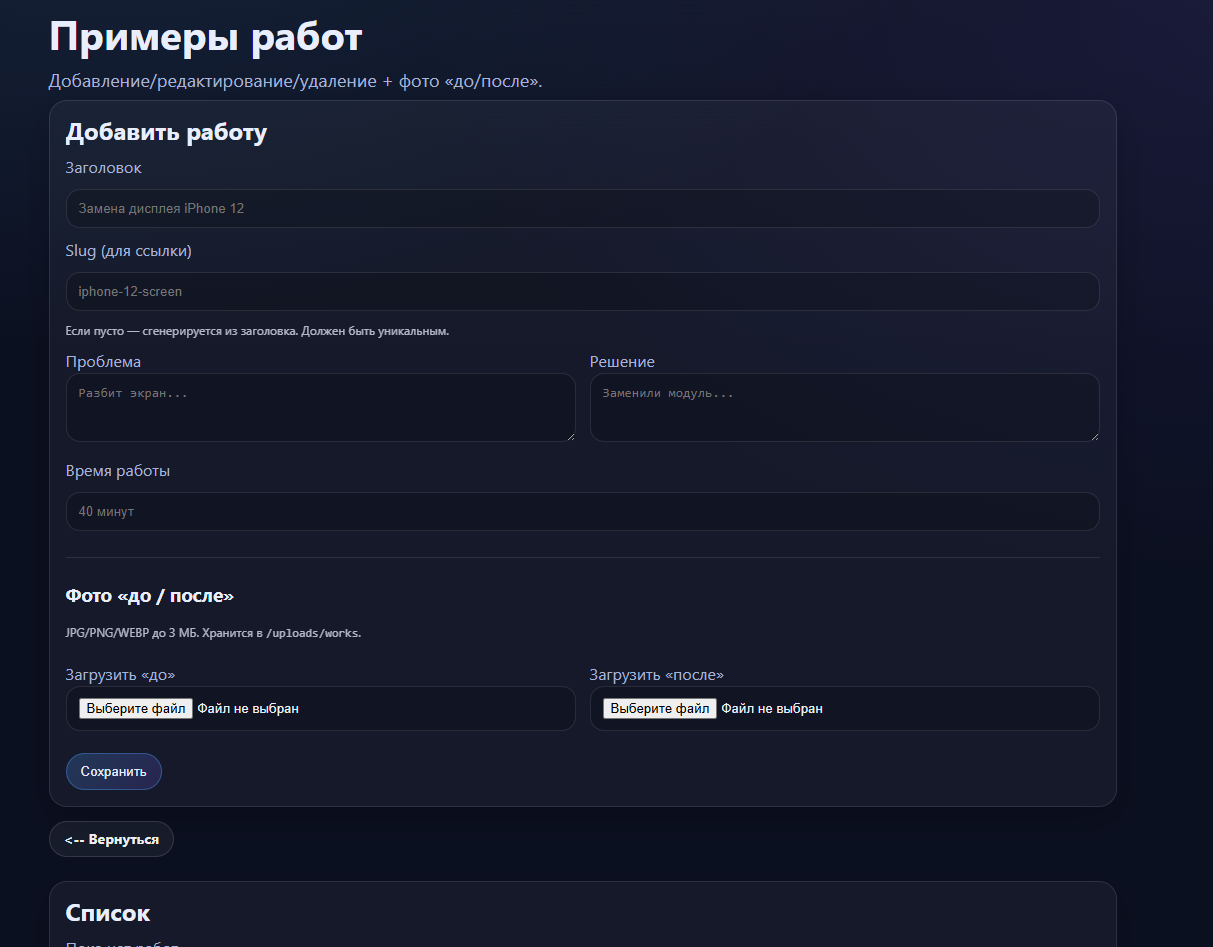Screen dimensions: 1213x947
Task: Click the Заголовок input field
Action: (x=582, y=209)
